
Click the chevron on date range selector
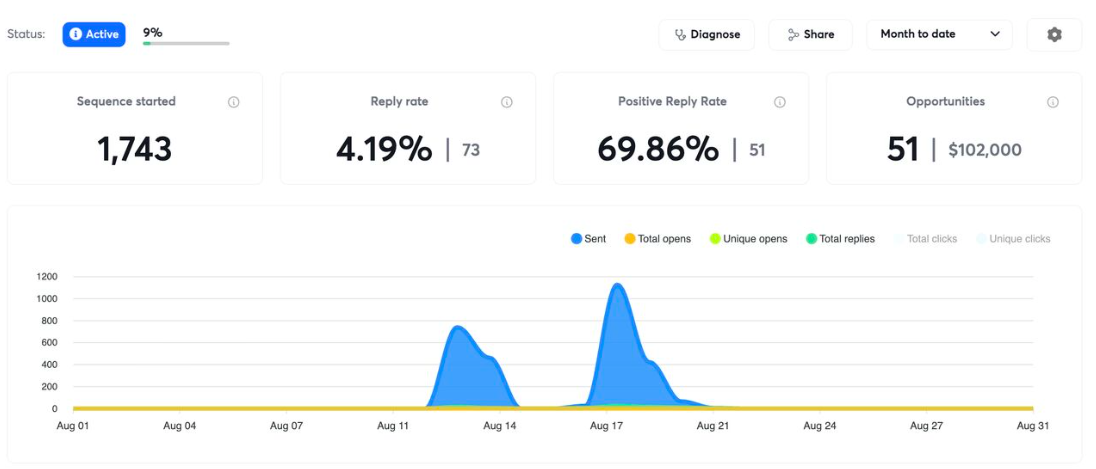coord(995,34)
